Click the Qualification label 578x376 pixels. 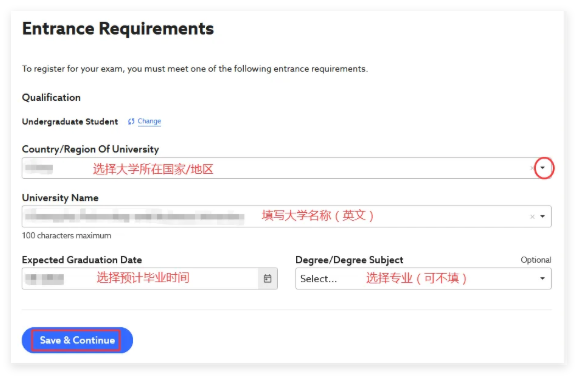[x=51, y=98]
